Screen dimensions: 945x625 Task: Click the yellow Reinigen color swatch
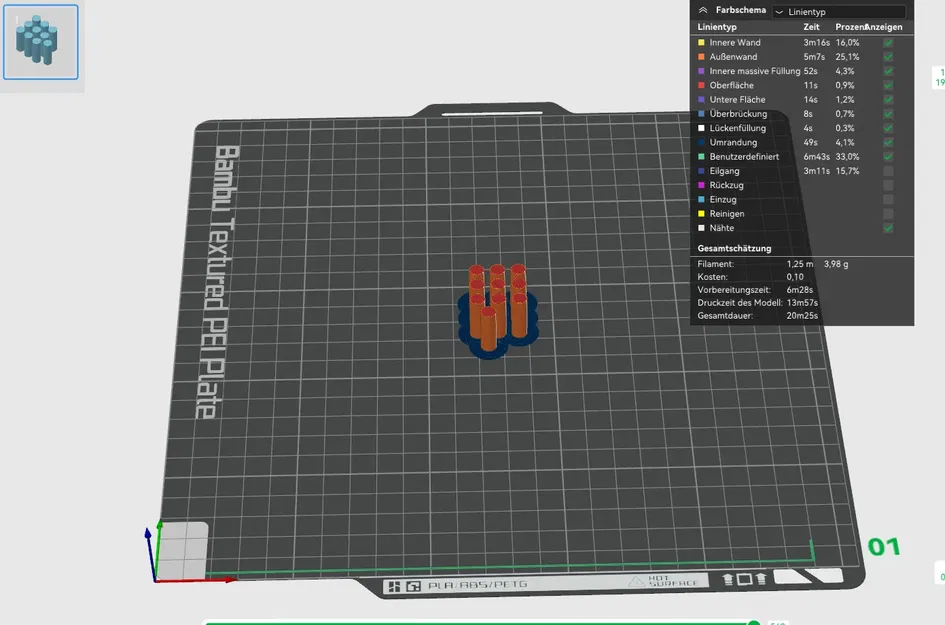point(701,214)
